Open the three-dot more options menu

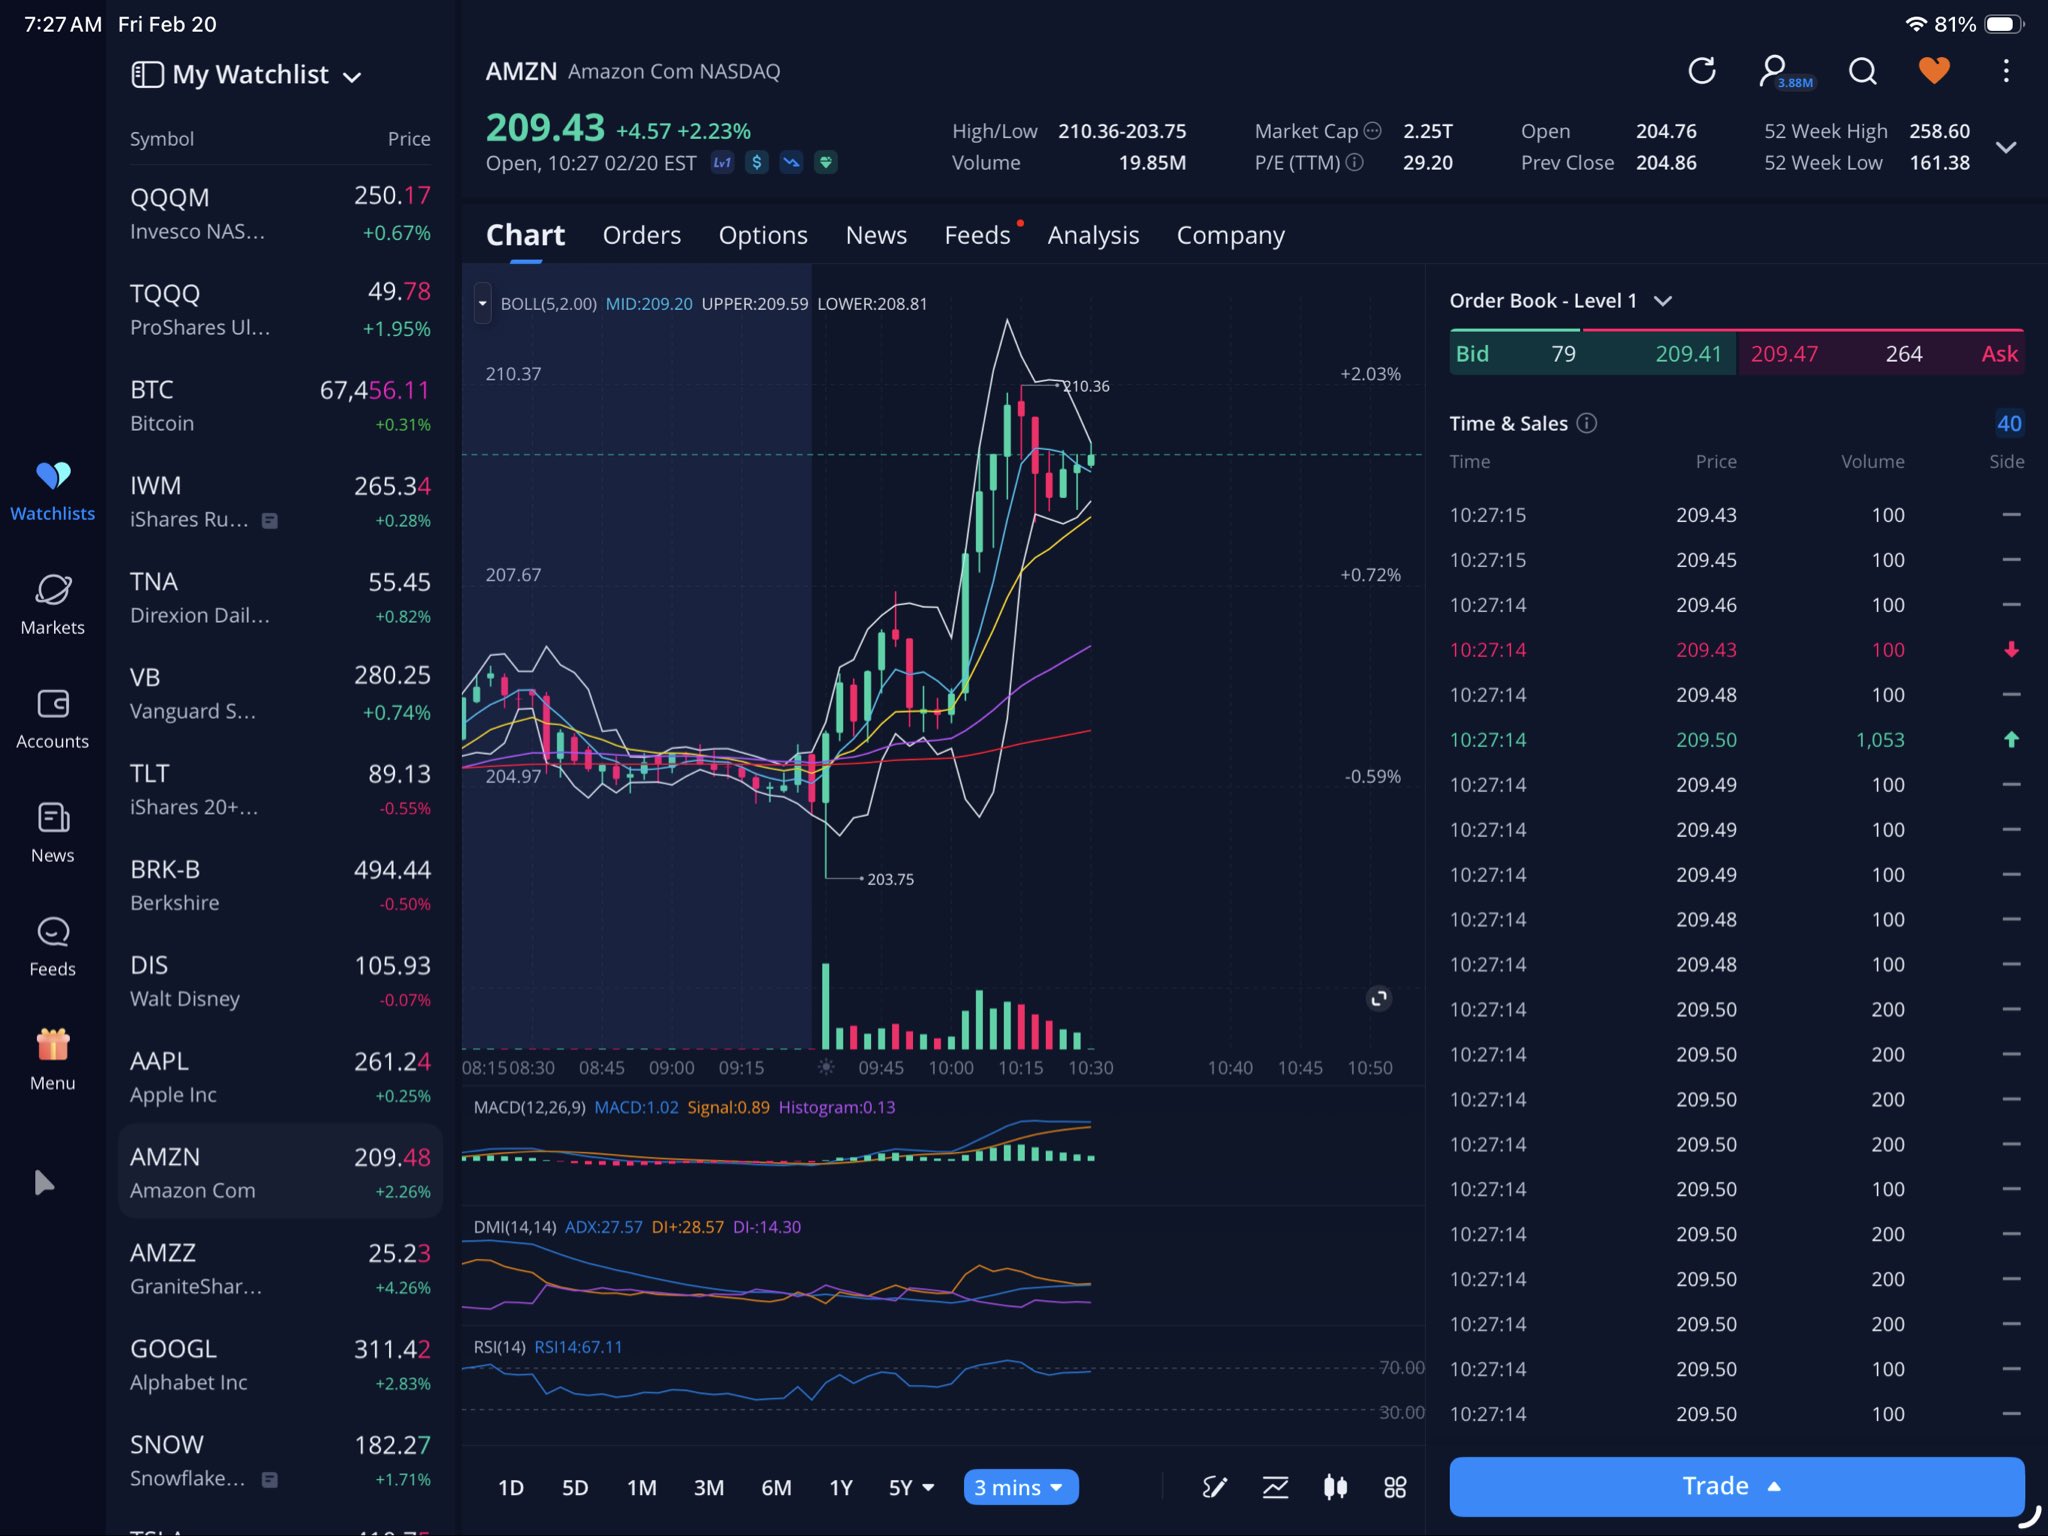pos(2005,71)
